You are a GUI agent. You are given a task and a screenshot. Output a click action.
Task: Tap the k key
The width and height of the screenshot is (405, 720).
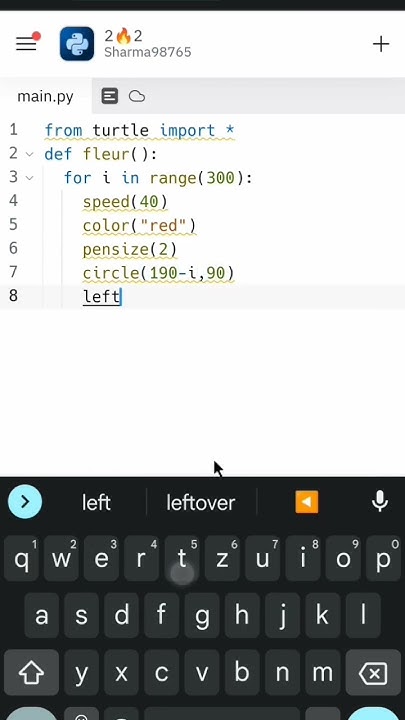[322, 616]
